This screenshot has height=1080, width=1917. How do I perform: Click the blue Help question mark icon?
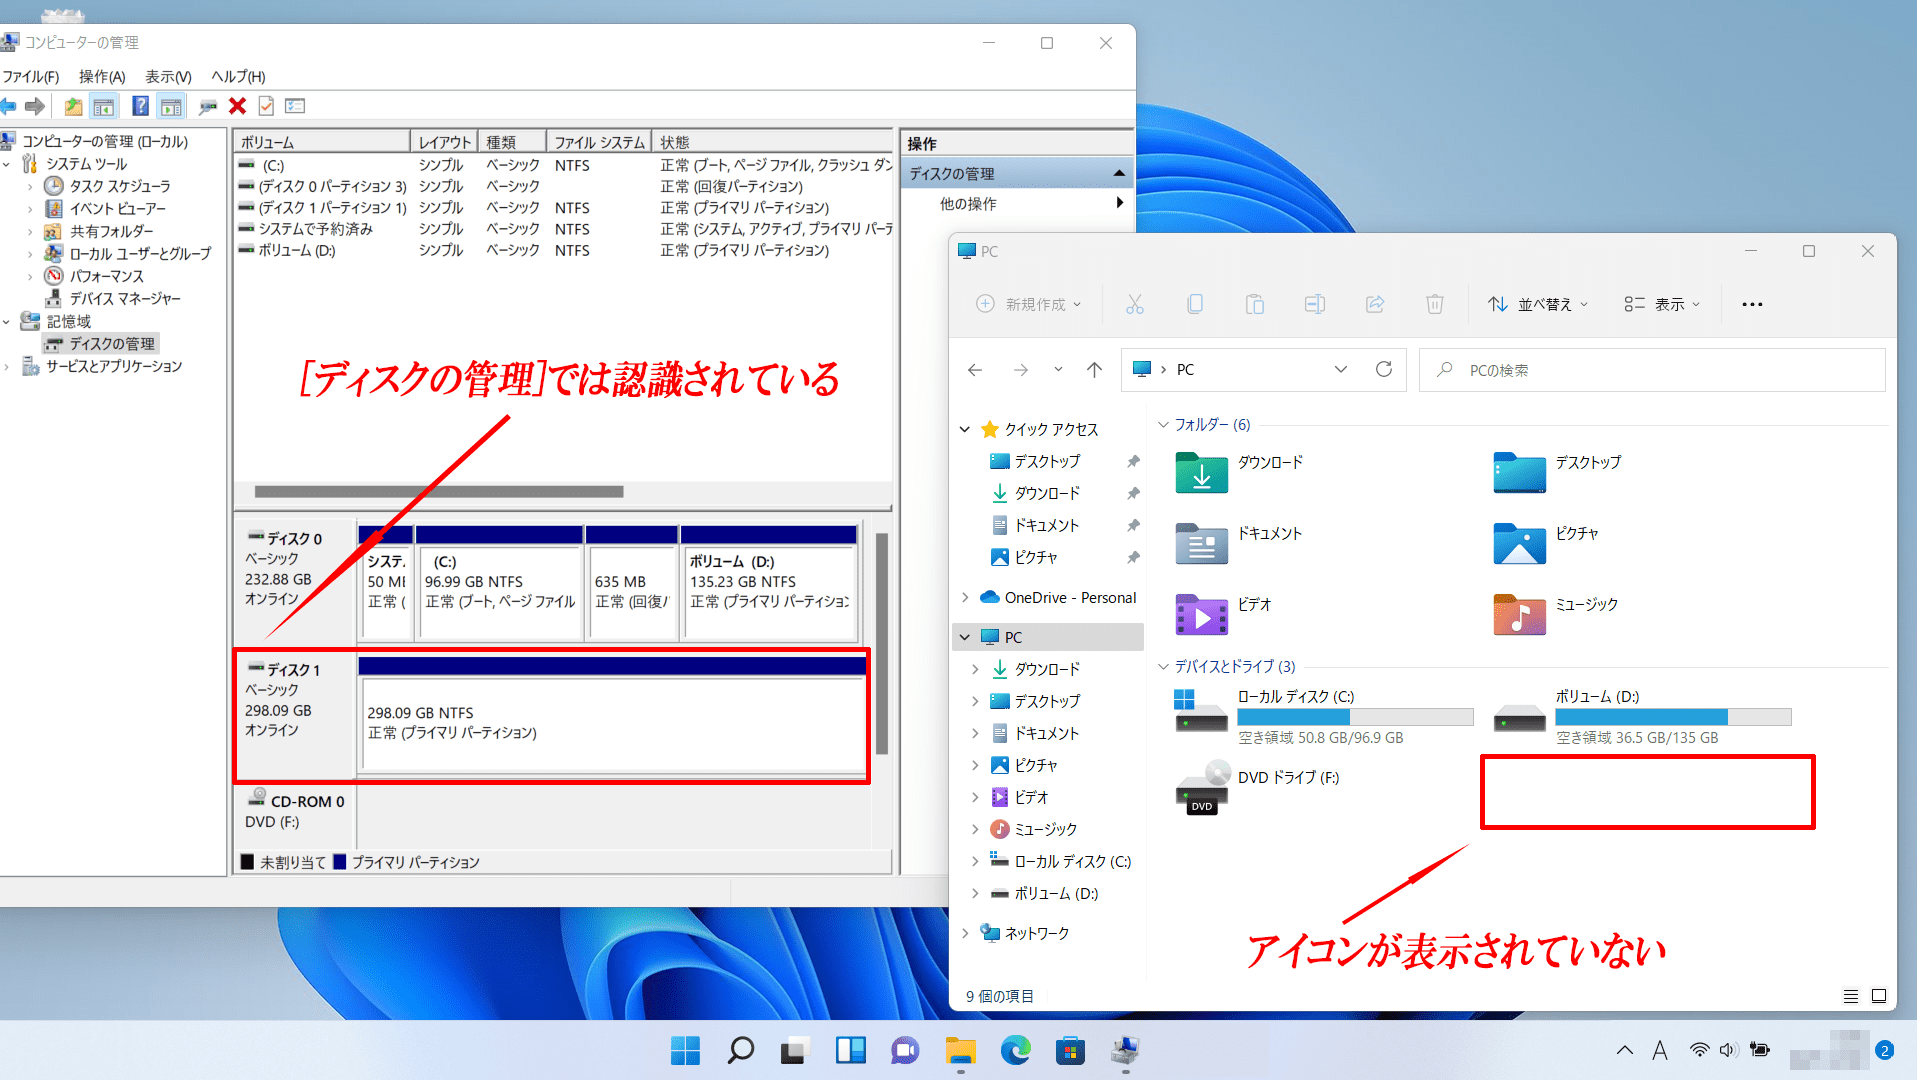point(140,106)
